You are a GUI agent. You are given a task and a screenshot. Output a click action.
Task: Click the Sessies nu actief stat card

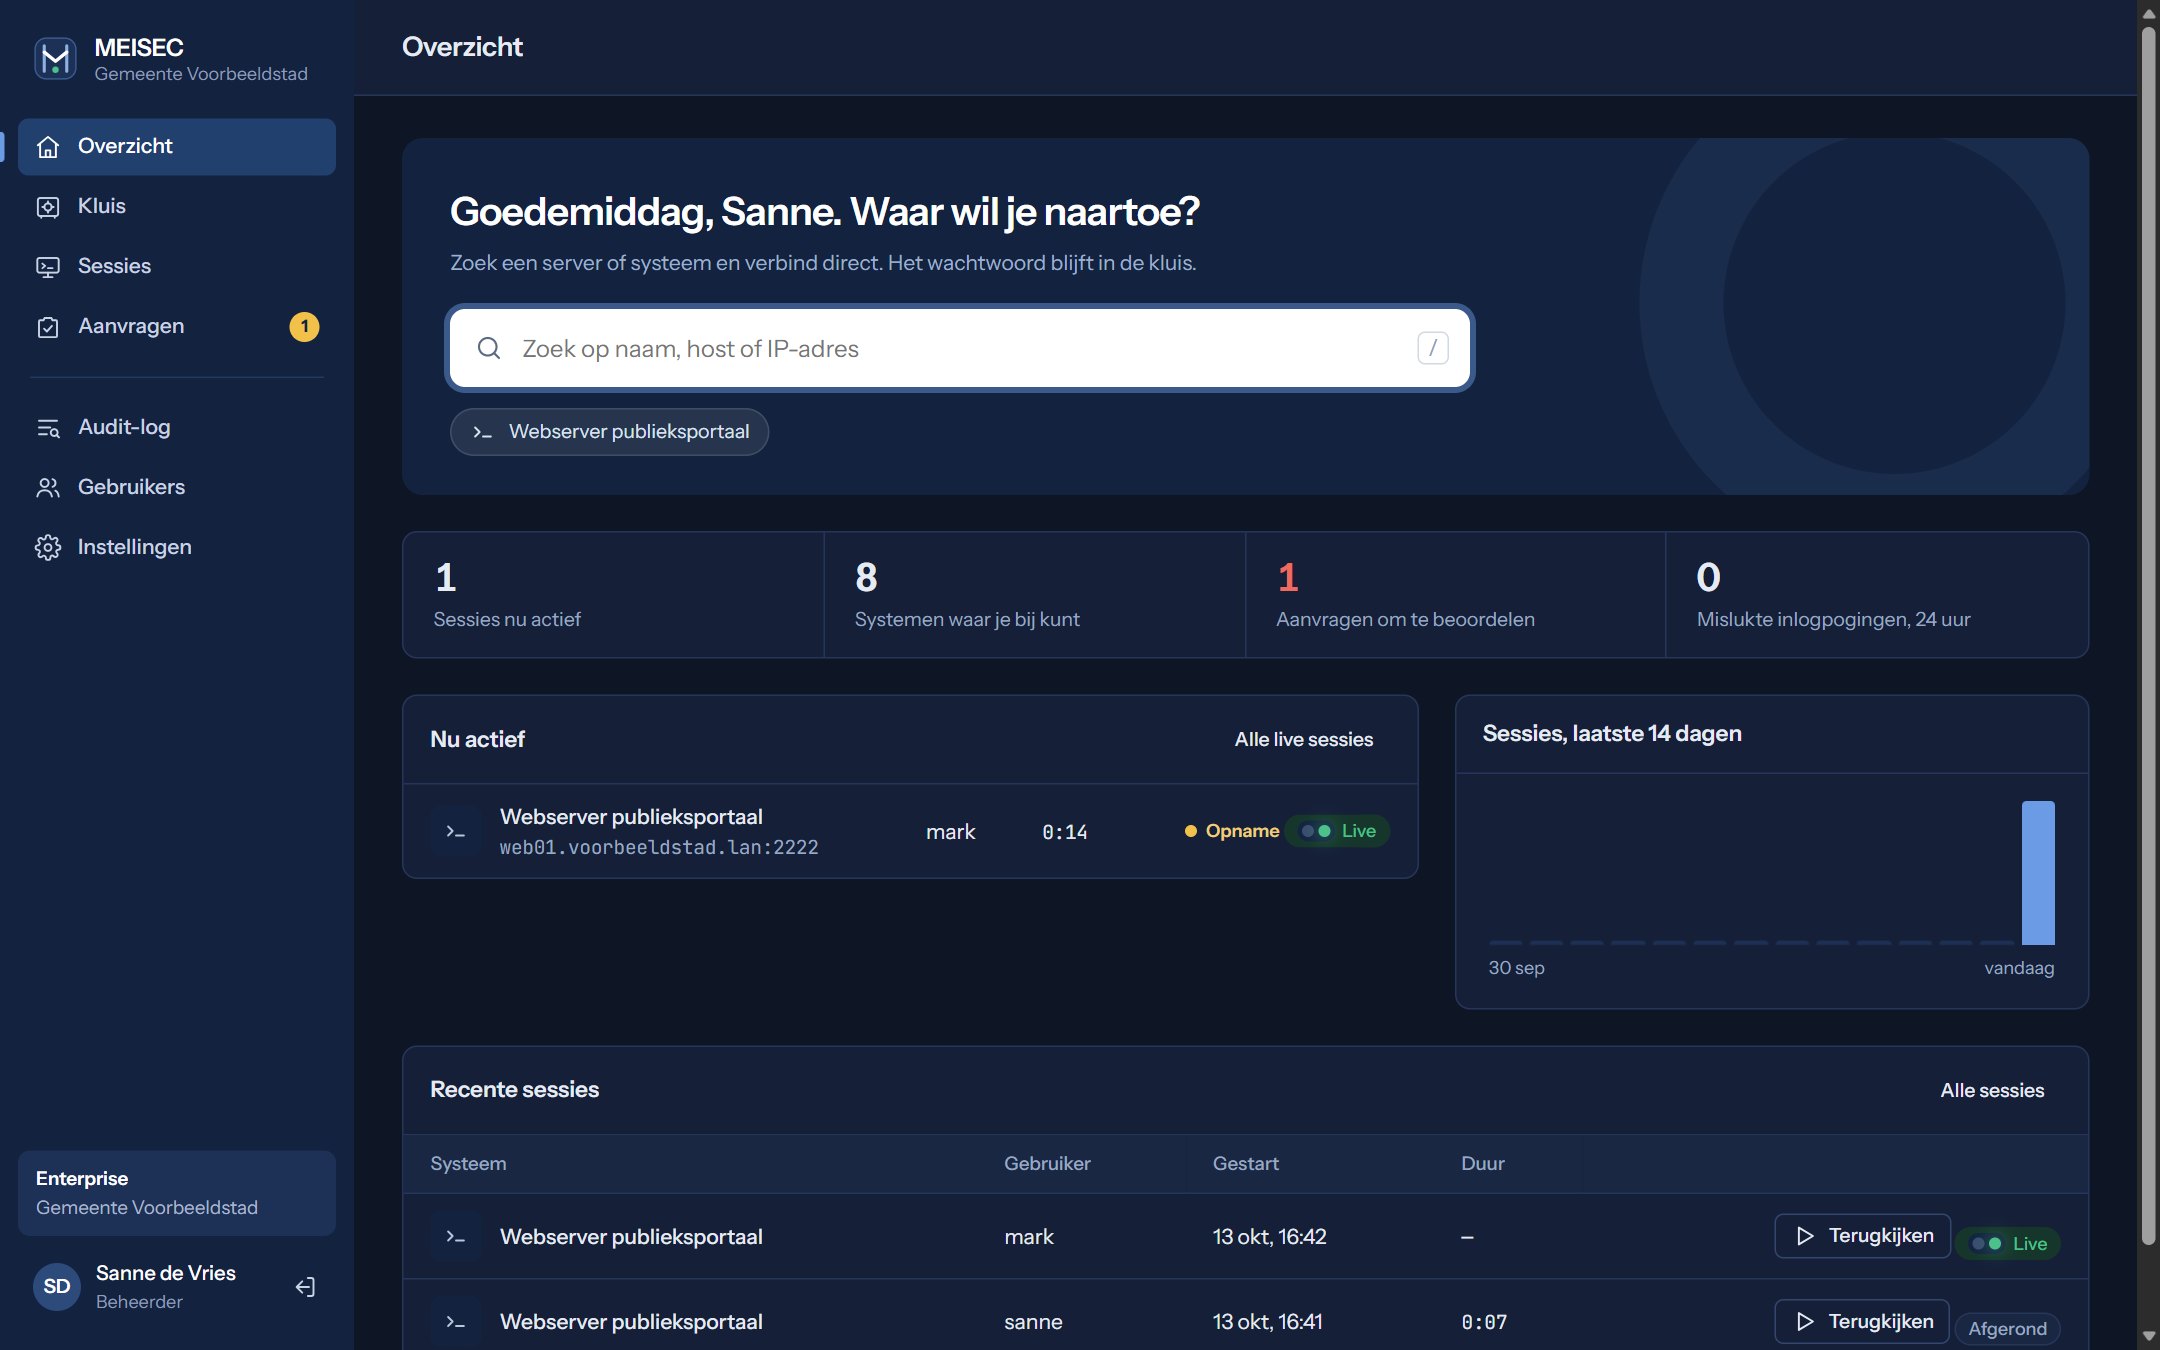(x=613, y=595)
